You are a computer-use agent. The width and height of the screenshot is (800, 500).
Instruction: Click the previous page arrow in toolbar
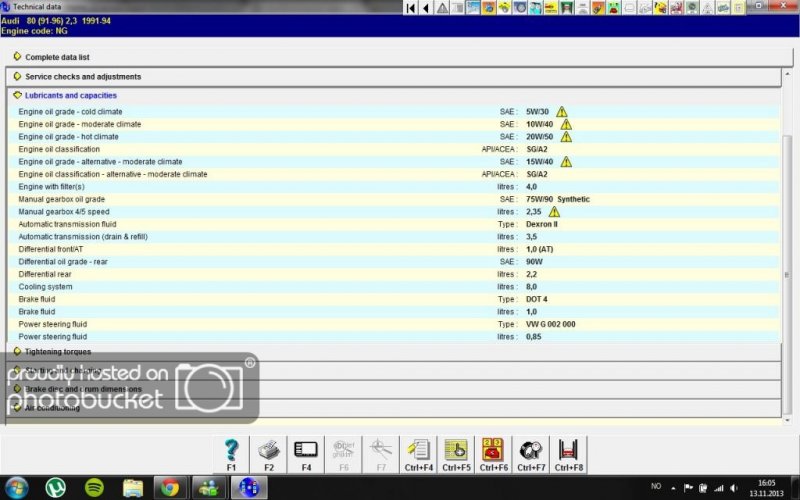point(426,8)
